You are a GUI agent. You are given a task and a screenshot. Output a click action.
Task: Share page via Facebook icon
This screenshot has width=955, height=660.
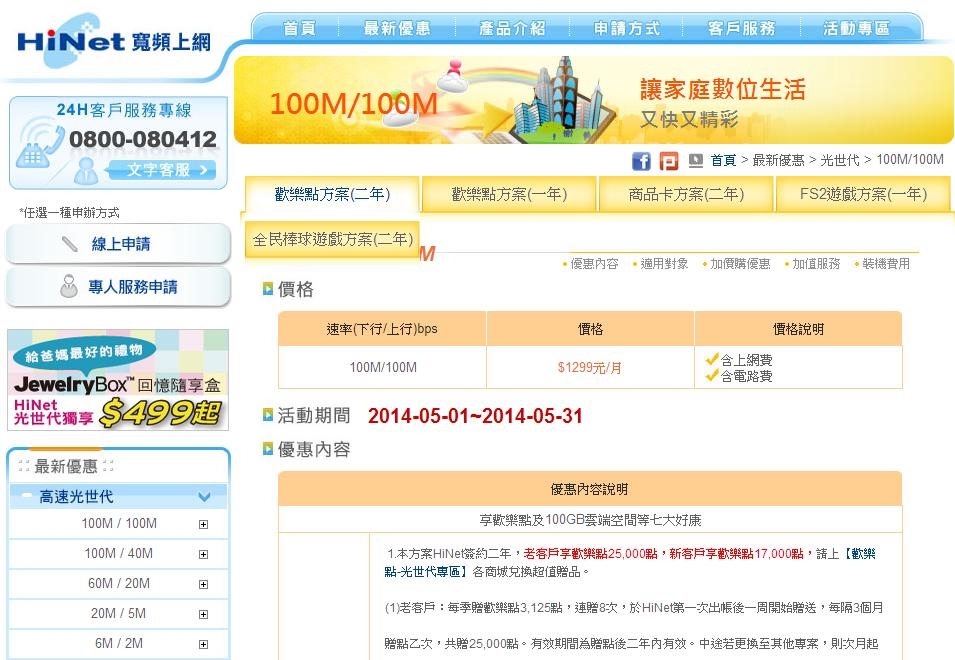coord(641,161)
